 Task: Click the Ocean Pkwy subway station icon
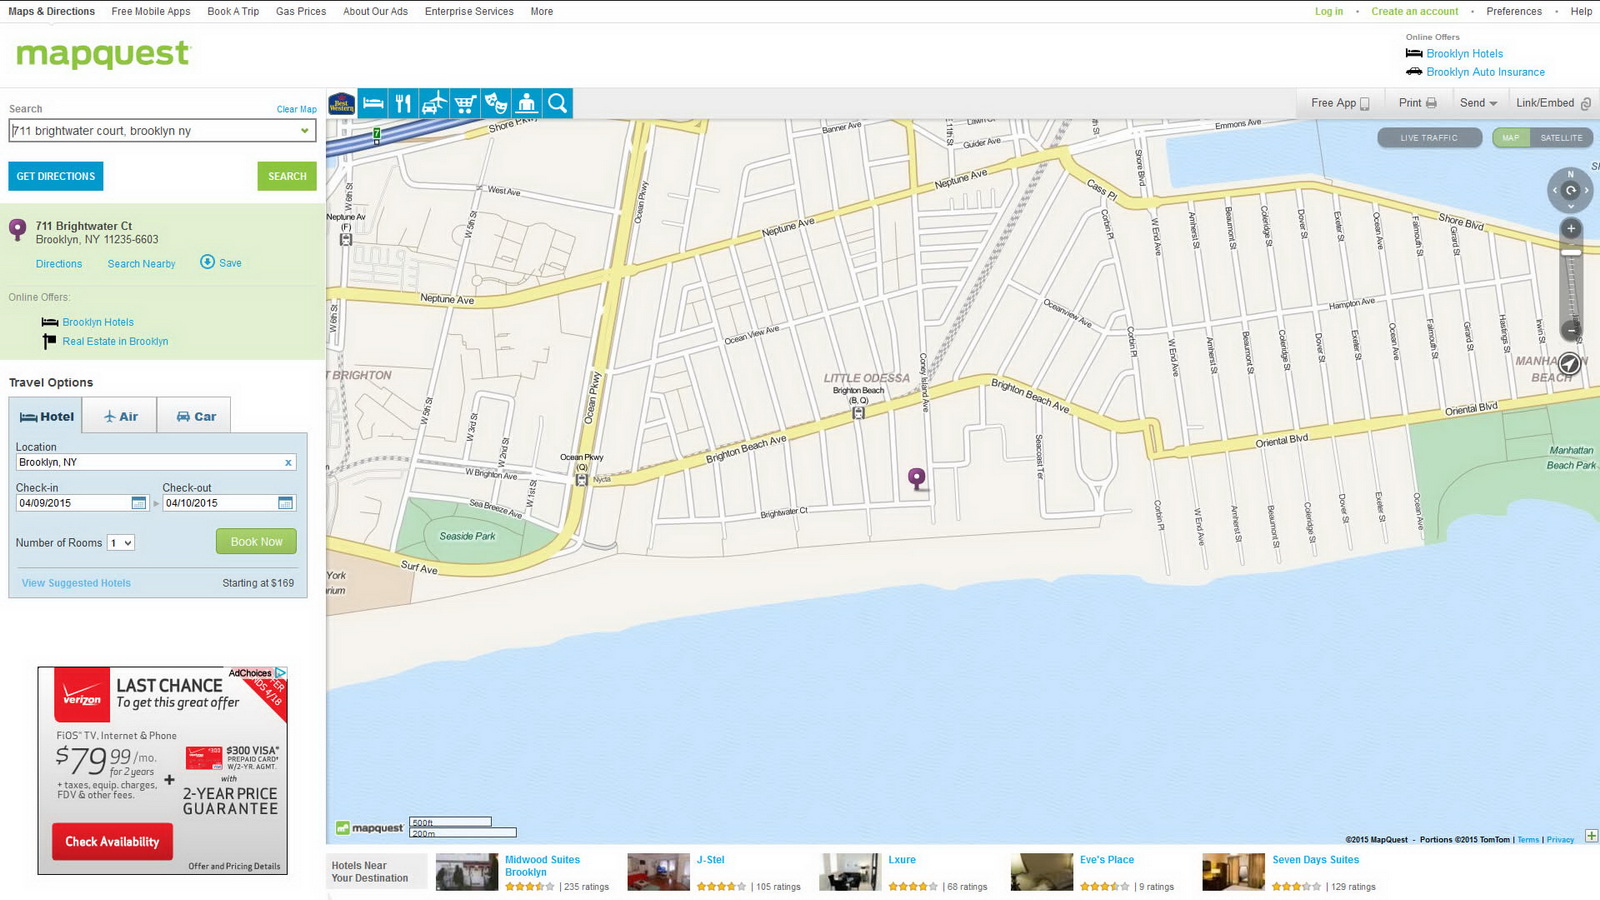(581, 479)
